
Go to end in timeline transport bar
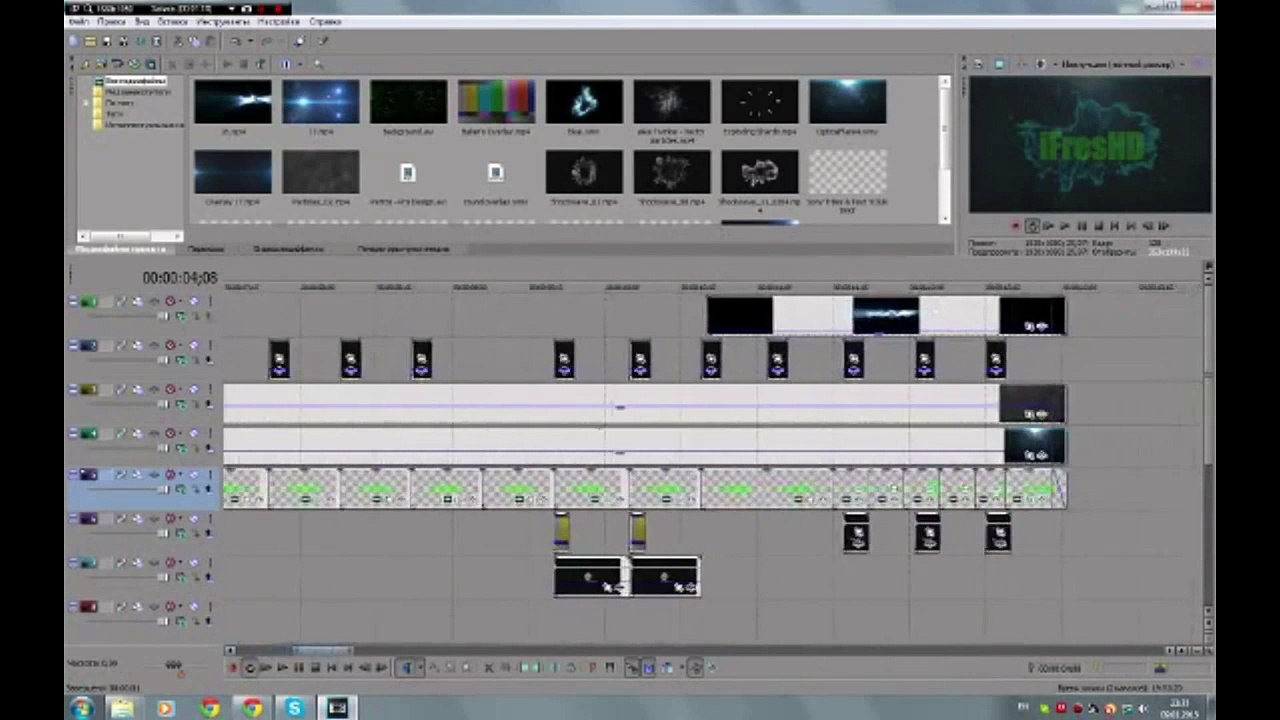coord(348,668)
